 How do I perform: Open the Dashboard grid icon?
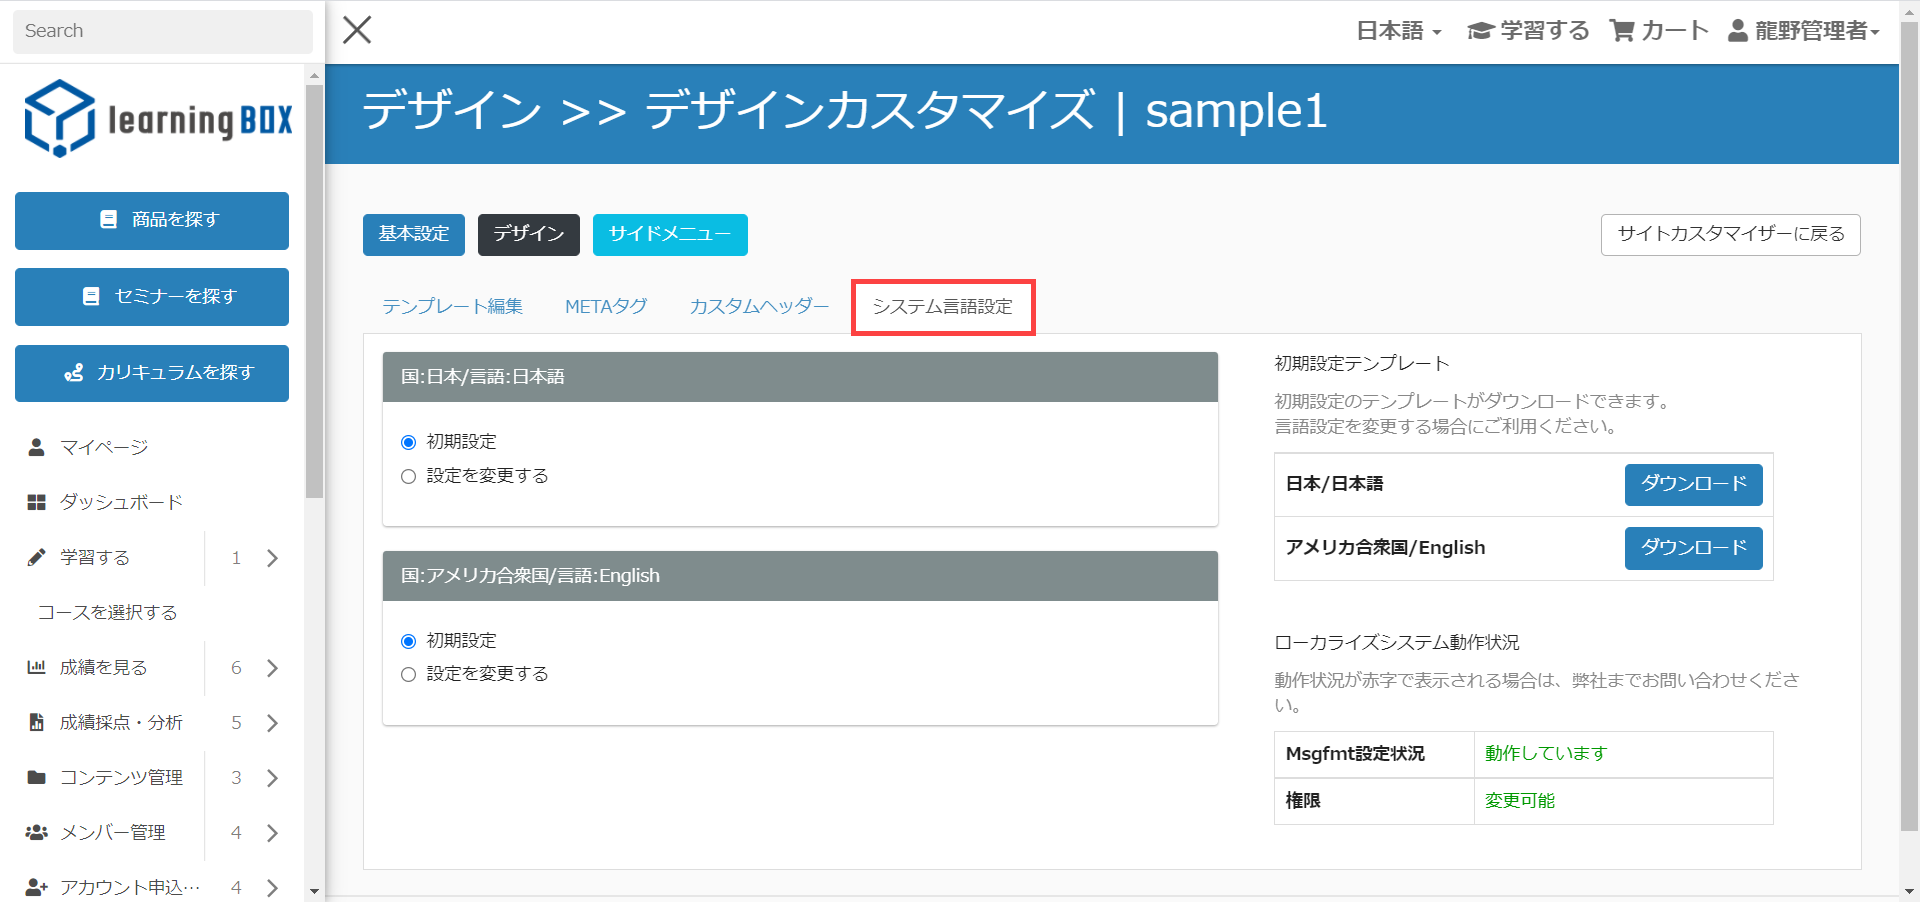click(x=37, y=502)
